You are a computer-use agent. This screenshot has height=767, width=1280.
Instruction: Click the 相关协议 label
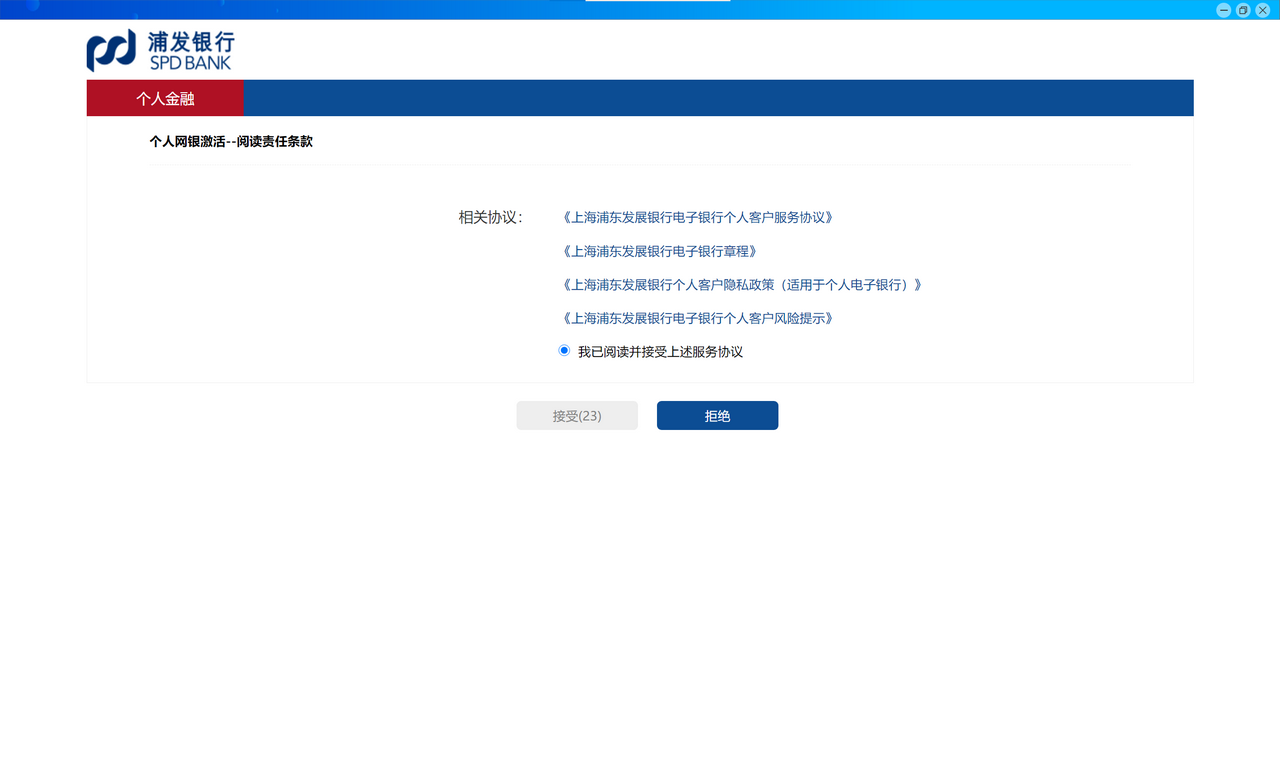click(x=490, y=217)
